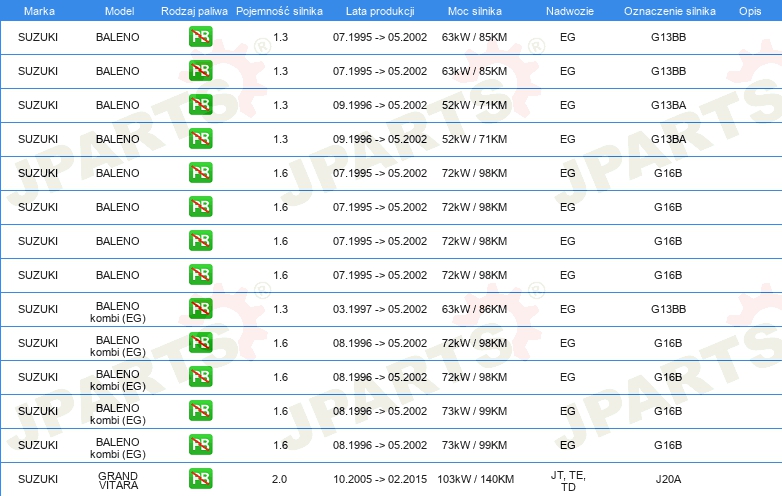This screenshot has height=496, width=782.
Task: Click the 10.2005 -> 02.2015 production dates
Action: point(380,479)
